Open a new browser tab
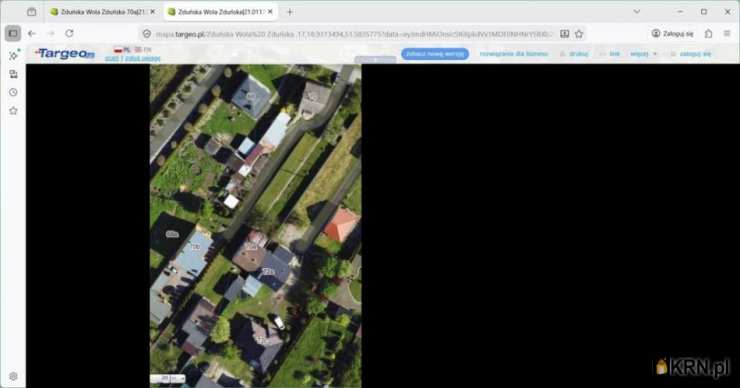740x388 pixels. (x=290, y=12)
